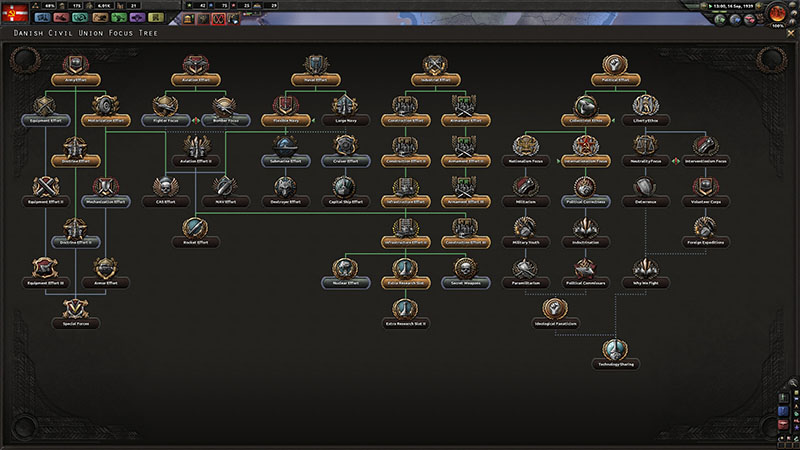
Task: Select the Armament Effort III focus
Action: pos(466,193)
